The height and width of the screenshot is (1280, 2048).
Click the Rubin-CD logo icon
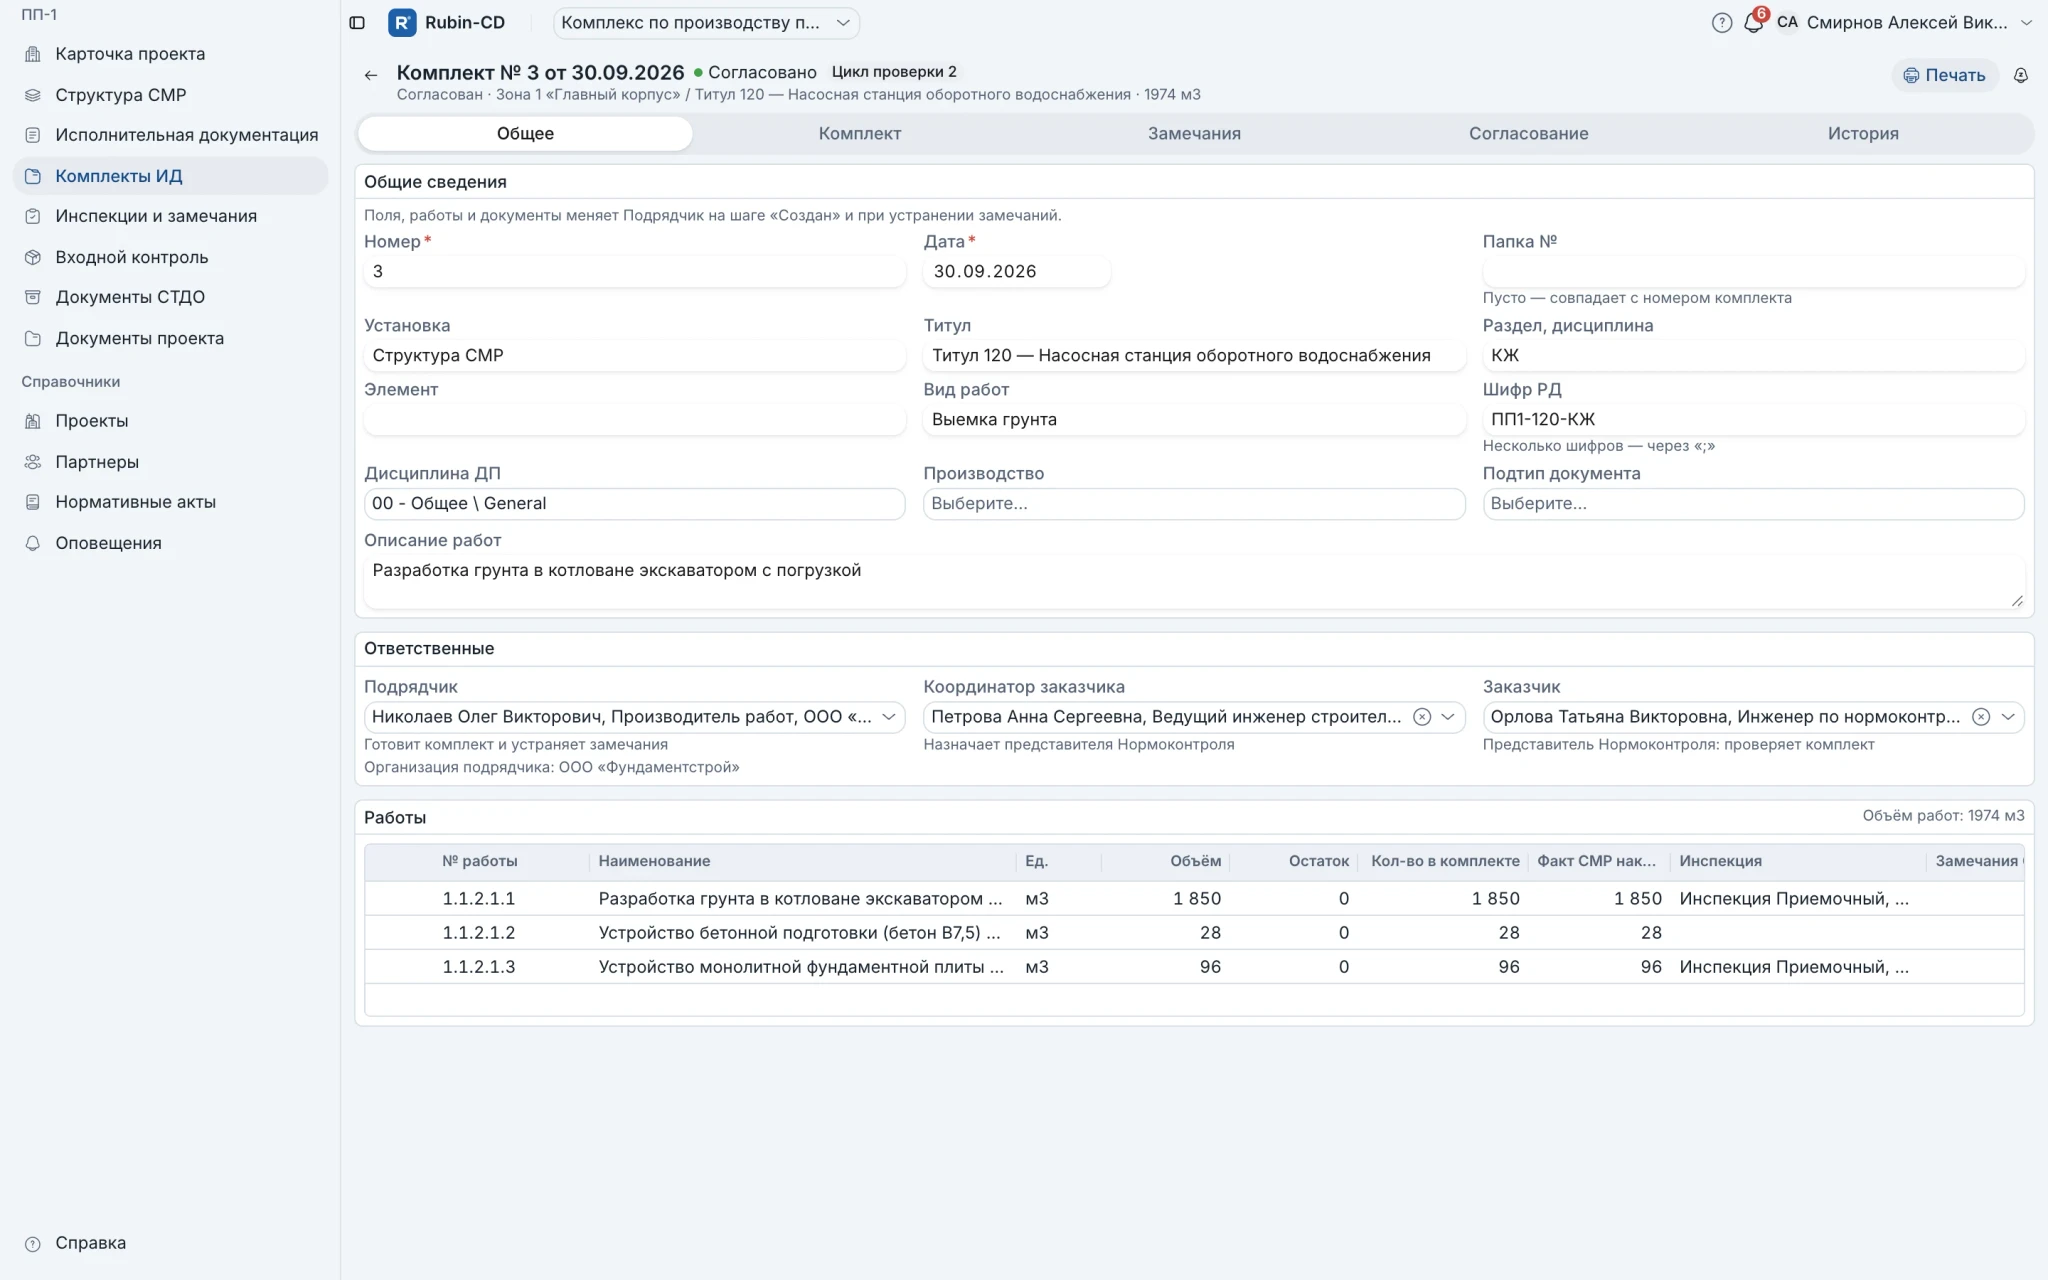402,23
